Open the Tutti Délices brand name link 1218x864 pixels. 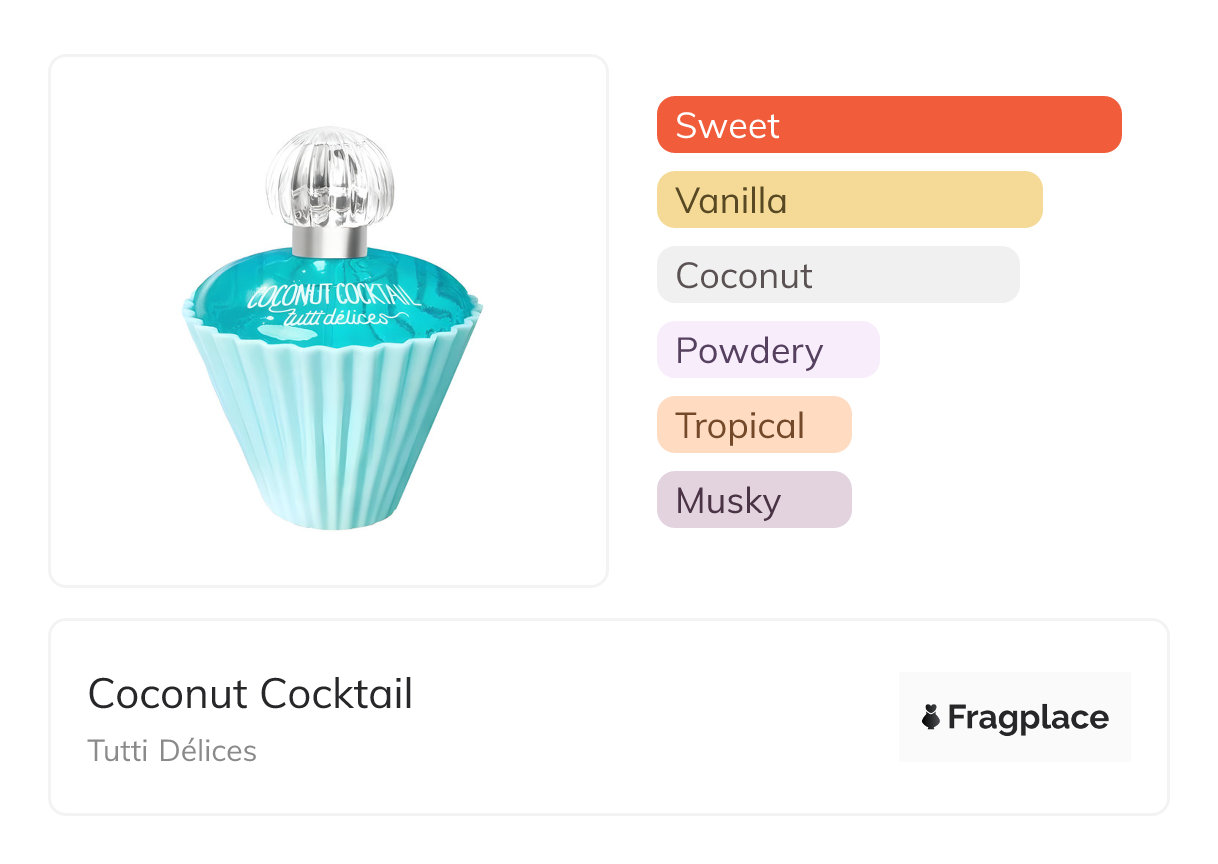(x=172, y=751)
